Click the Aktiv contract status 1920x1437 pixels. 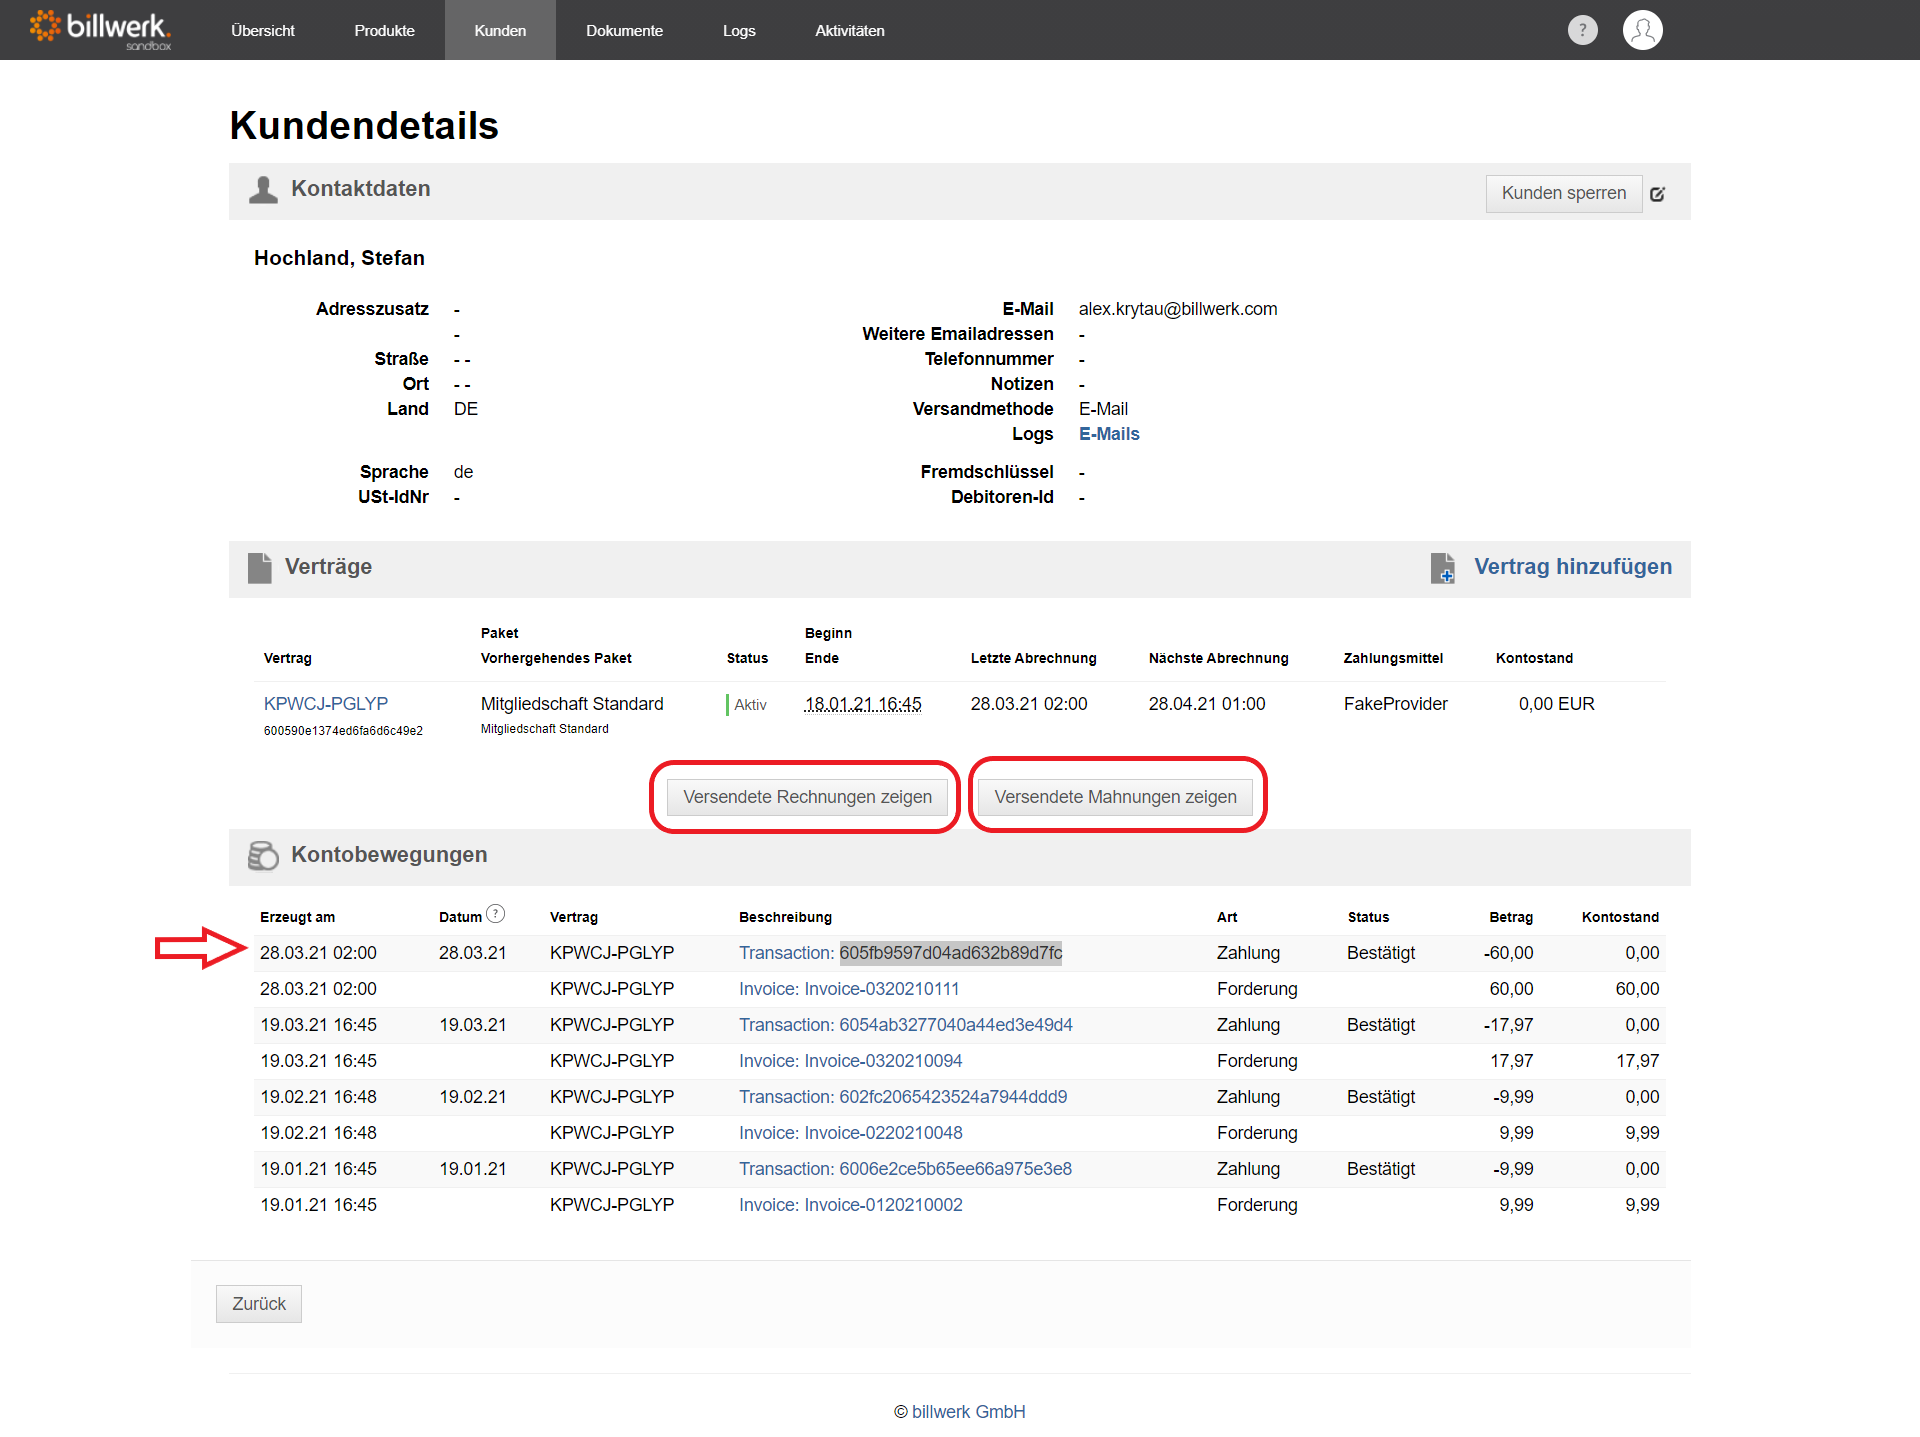pos(750,705)
